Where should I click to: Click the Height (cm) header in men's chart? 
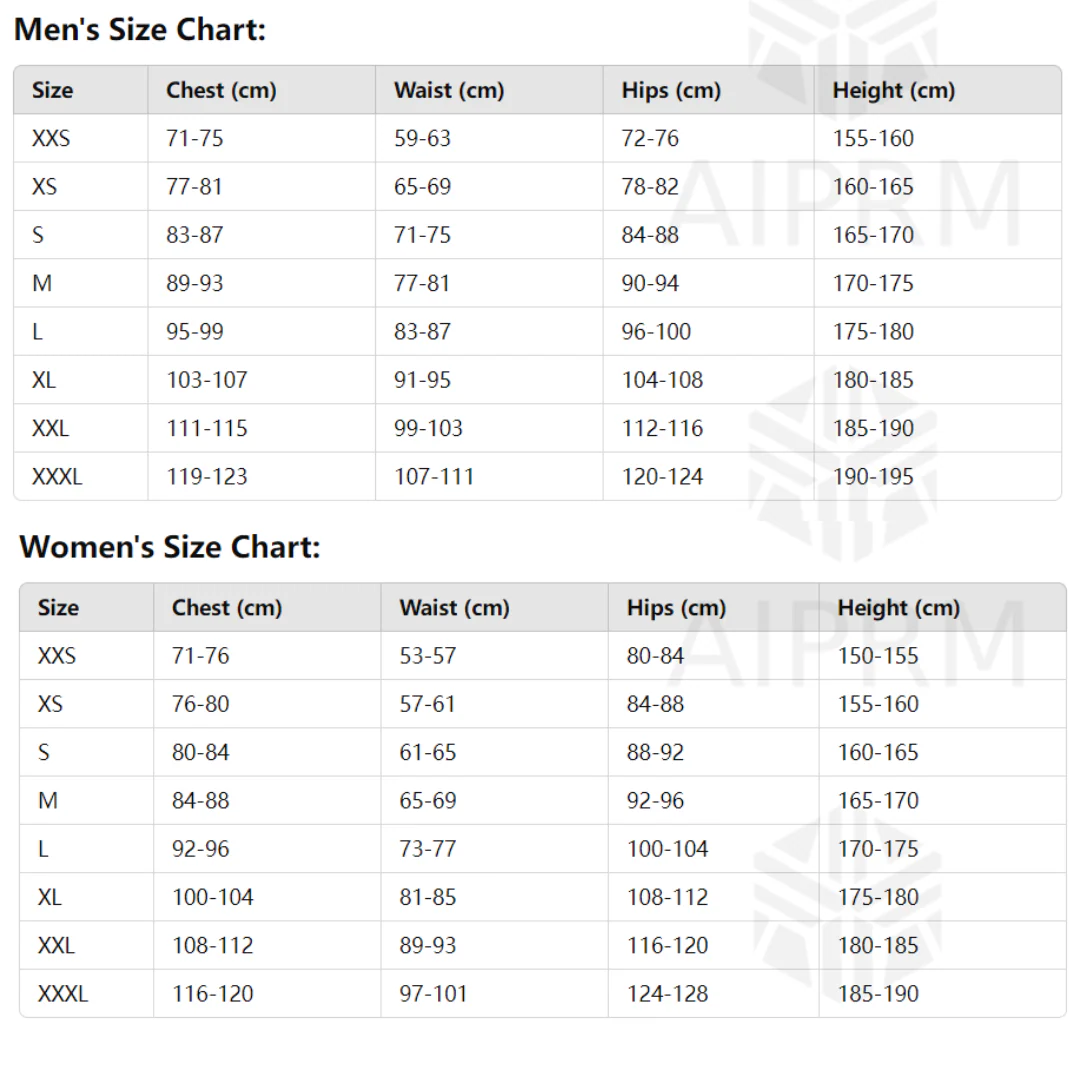893,90
